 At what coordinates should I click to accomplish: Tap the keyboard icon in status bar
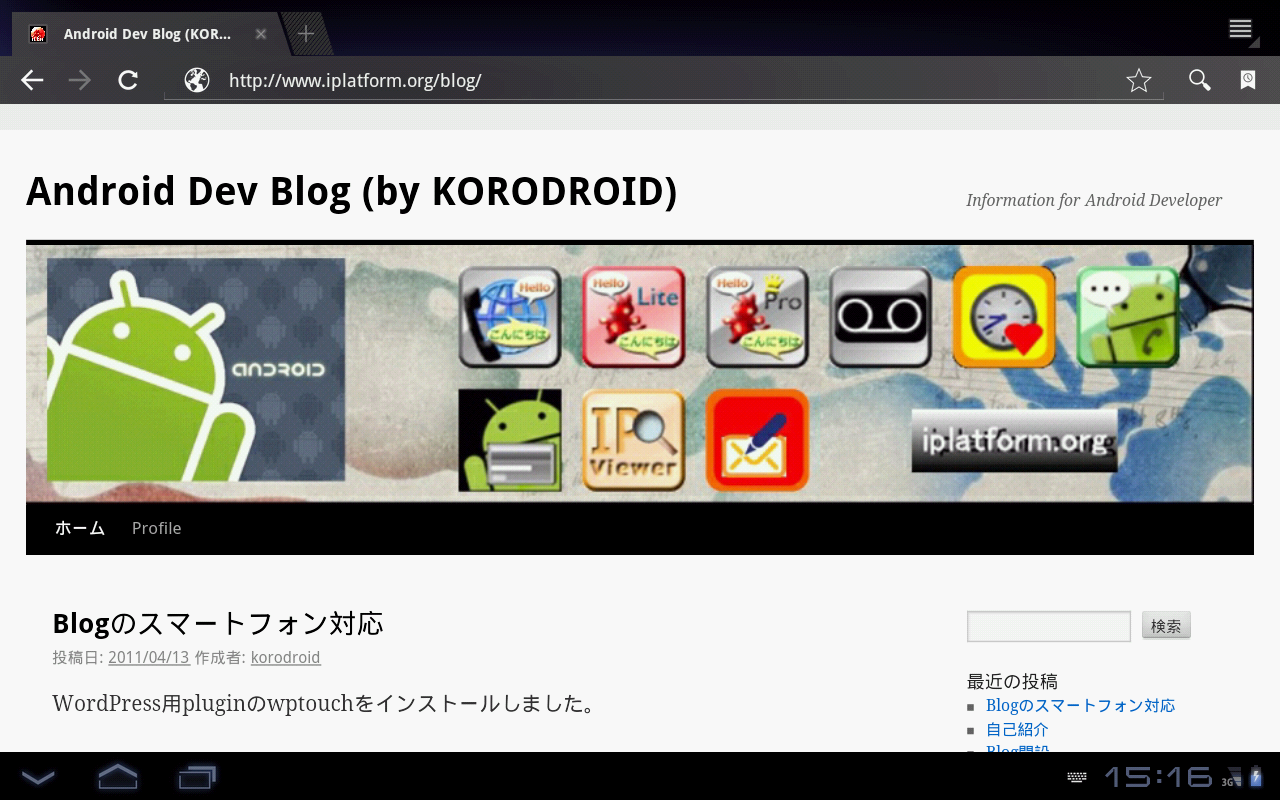1077,777
